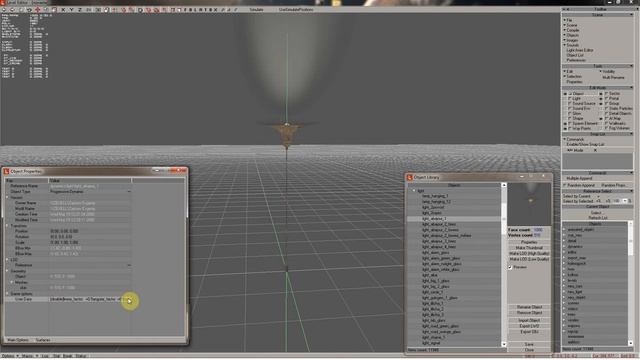The image size is (640, 360).
Task: Open the Light Anim Editor
Action: coord(580,50)
